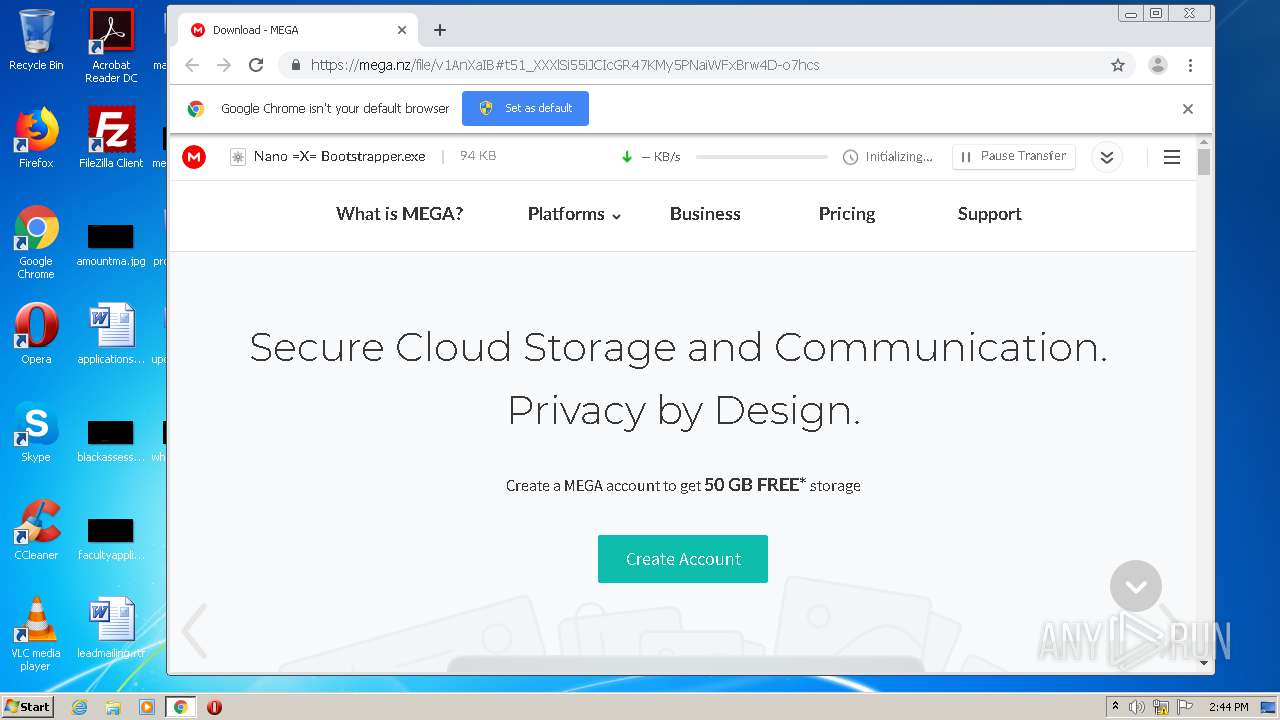Image resolution: width=1280 pixels, height=720 pixels.
Task: Expand the transfers panel double-chevron
Action: [1106, 157]
